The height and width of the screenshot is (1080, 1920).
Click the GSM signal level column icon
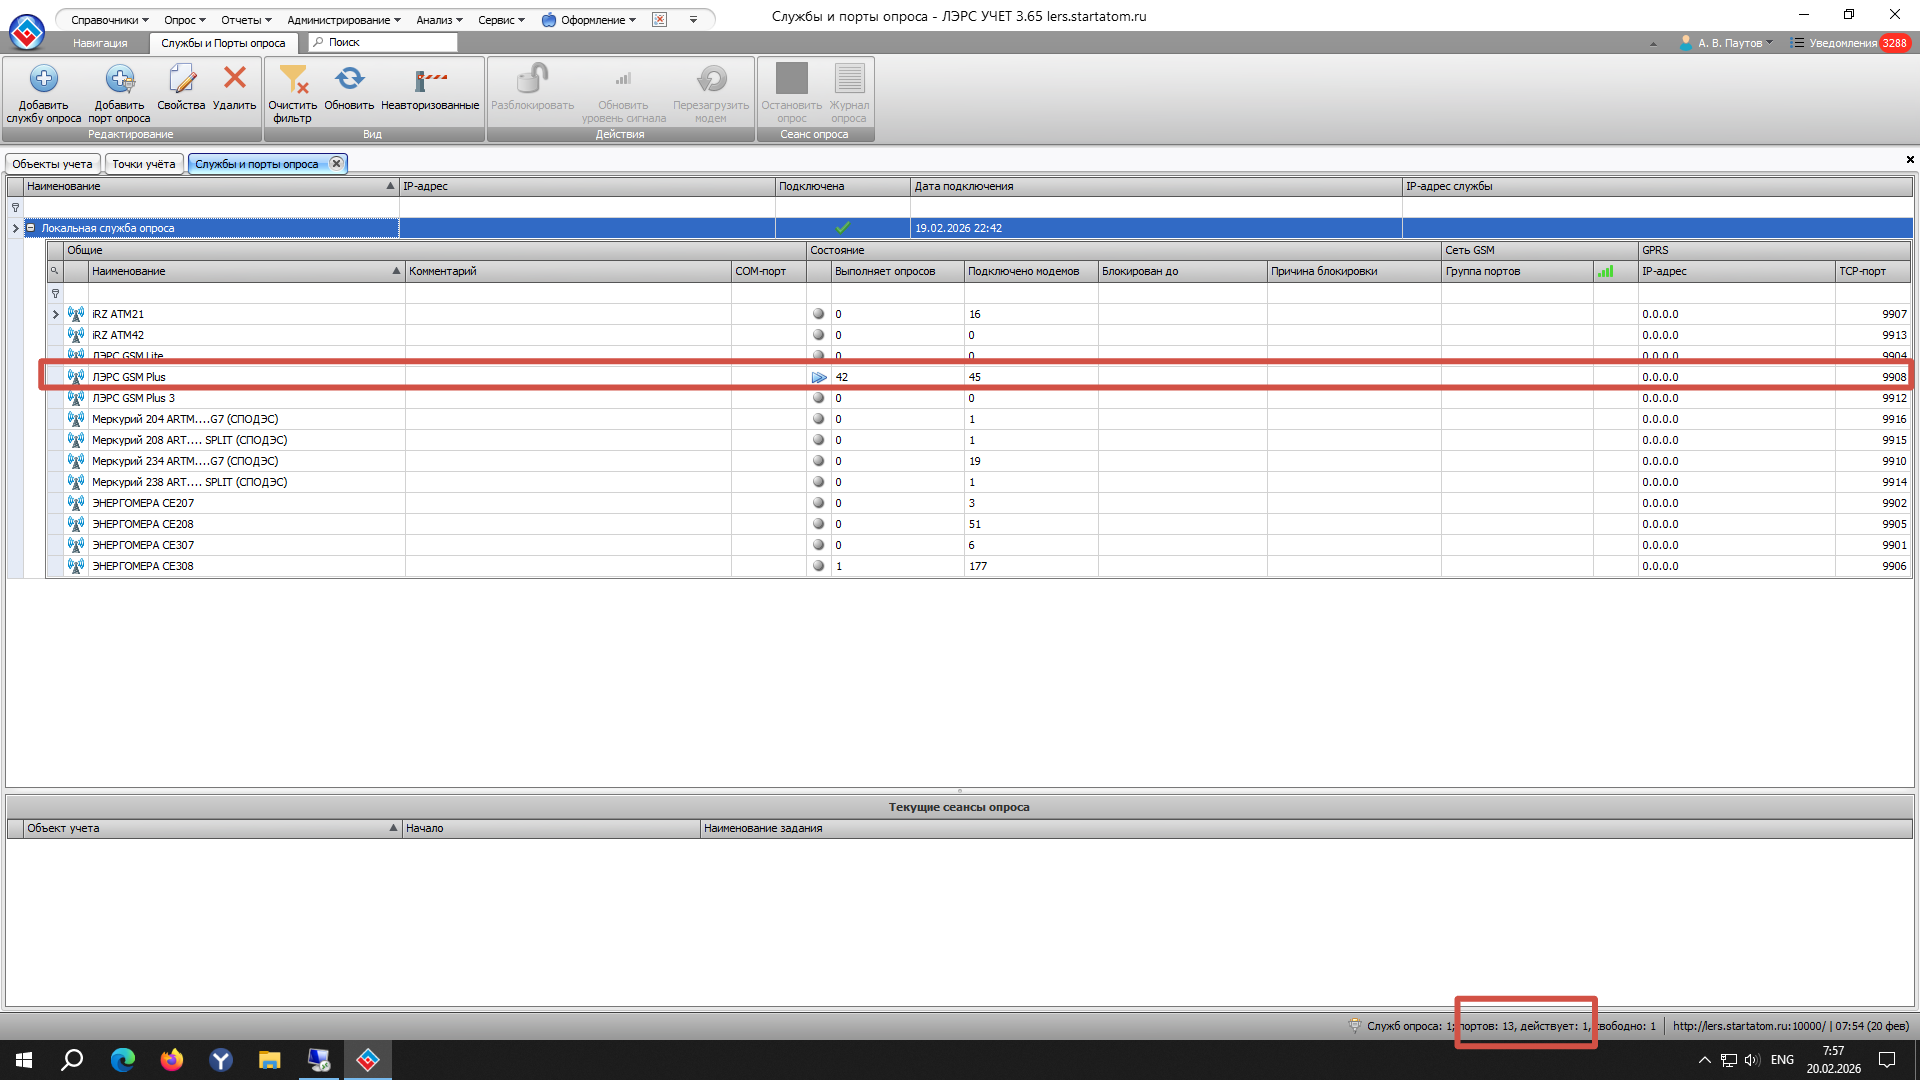(1605, 271)
